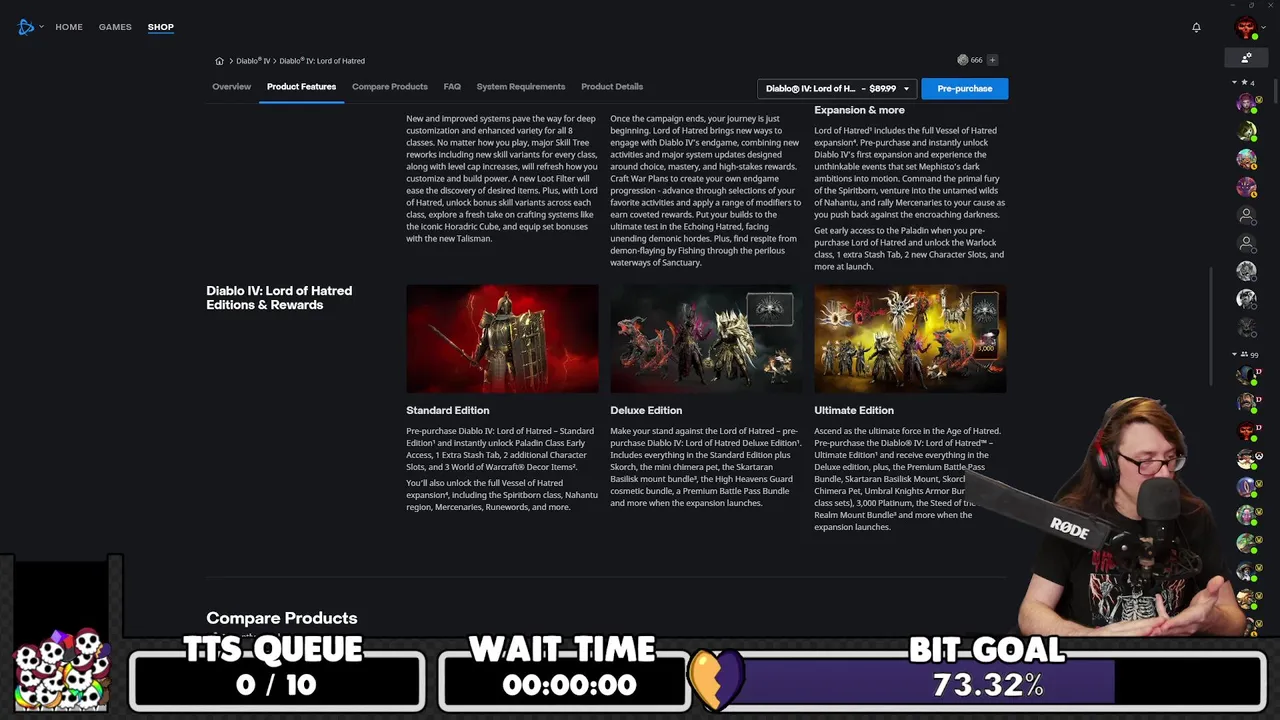
Task: Click the Battle.net balance coin icon
Action: pyautogui.click(x=963, y=60)
